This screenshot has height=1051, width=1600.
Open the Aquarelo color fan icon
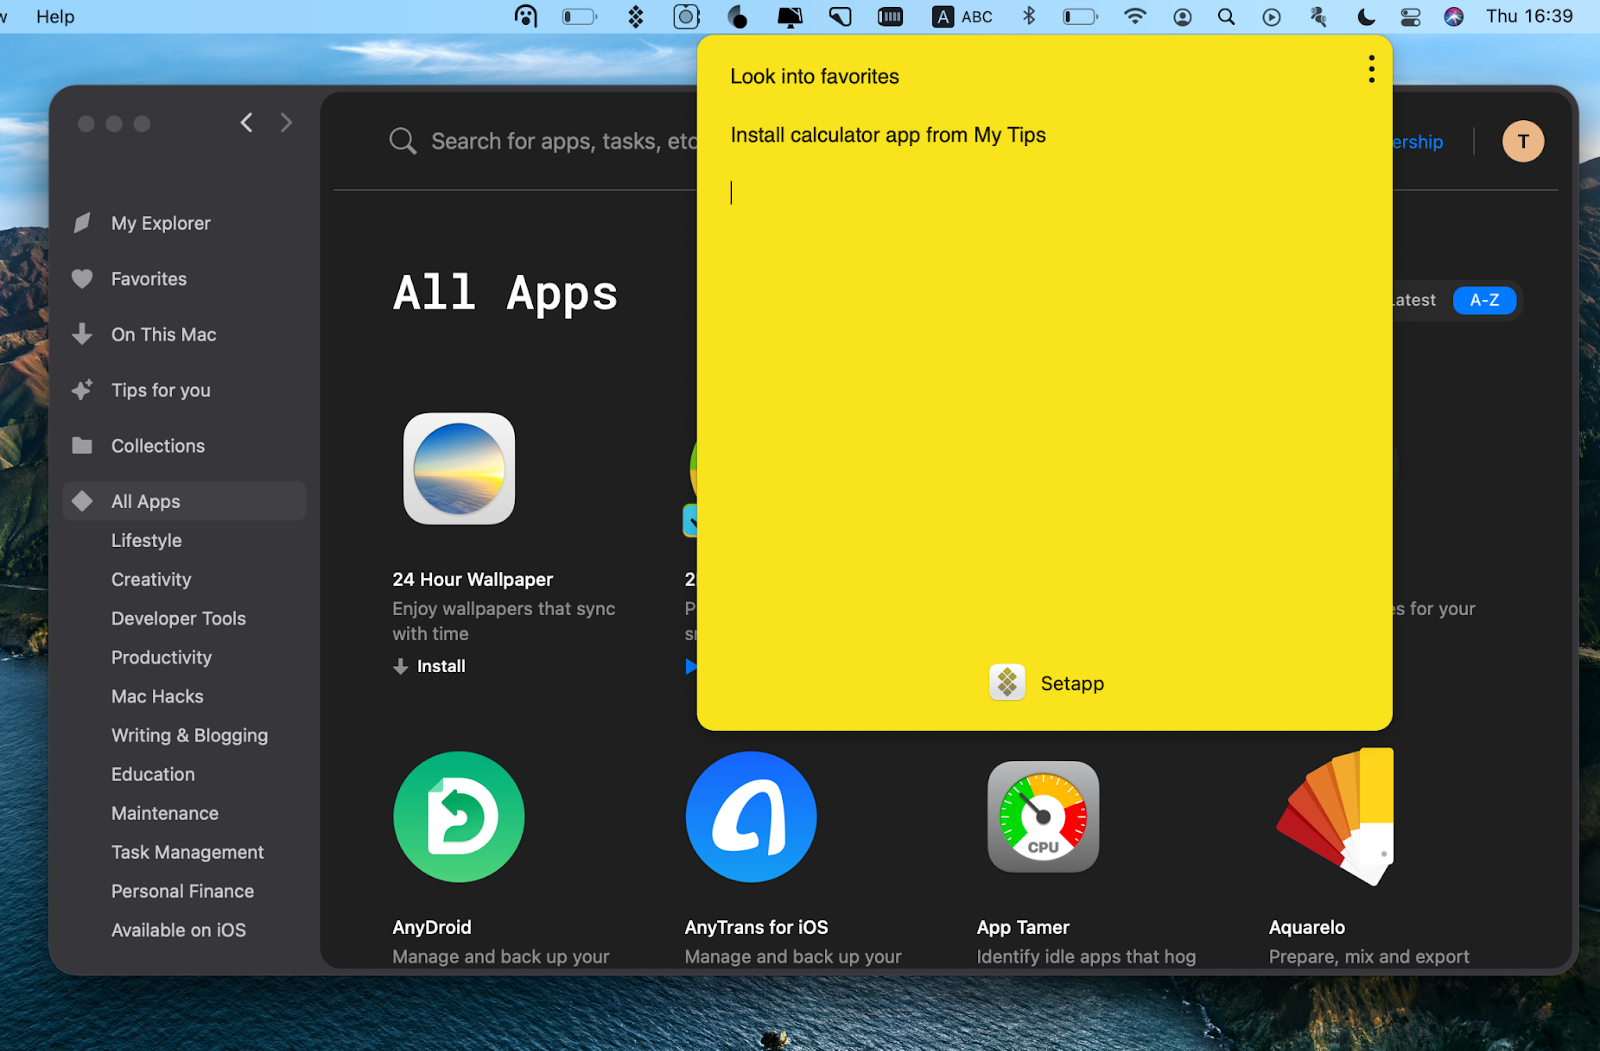(x=1335, y=817)
